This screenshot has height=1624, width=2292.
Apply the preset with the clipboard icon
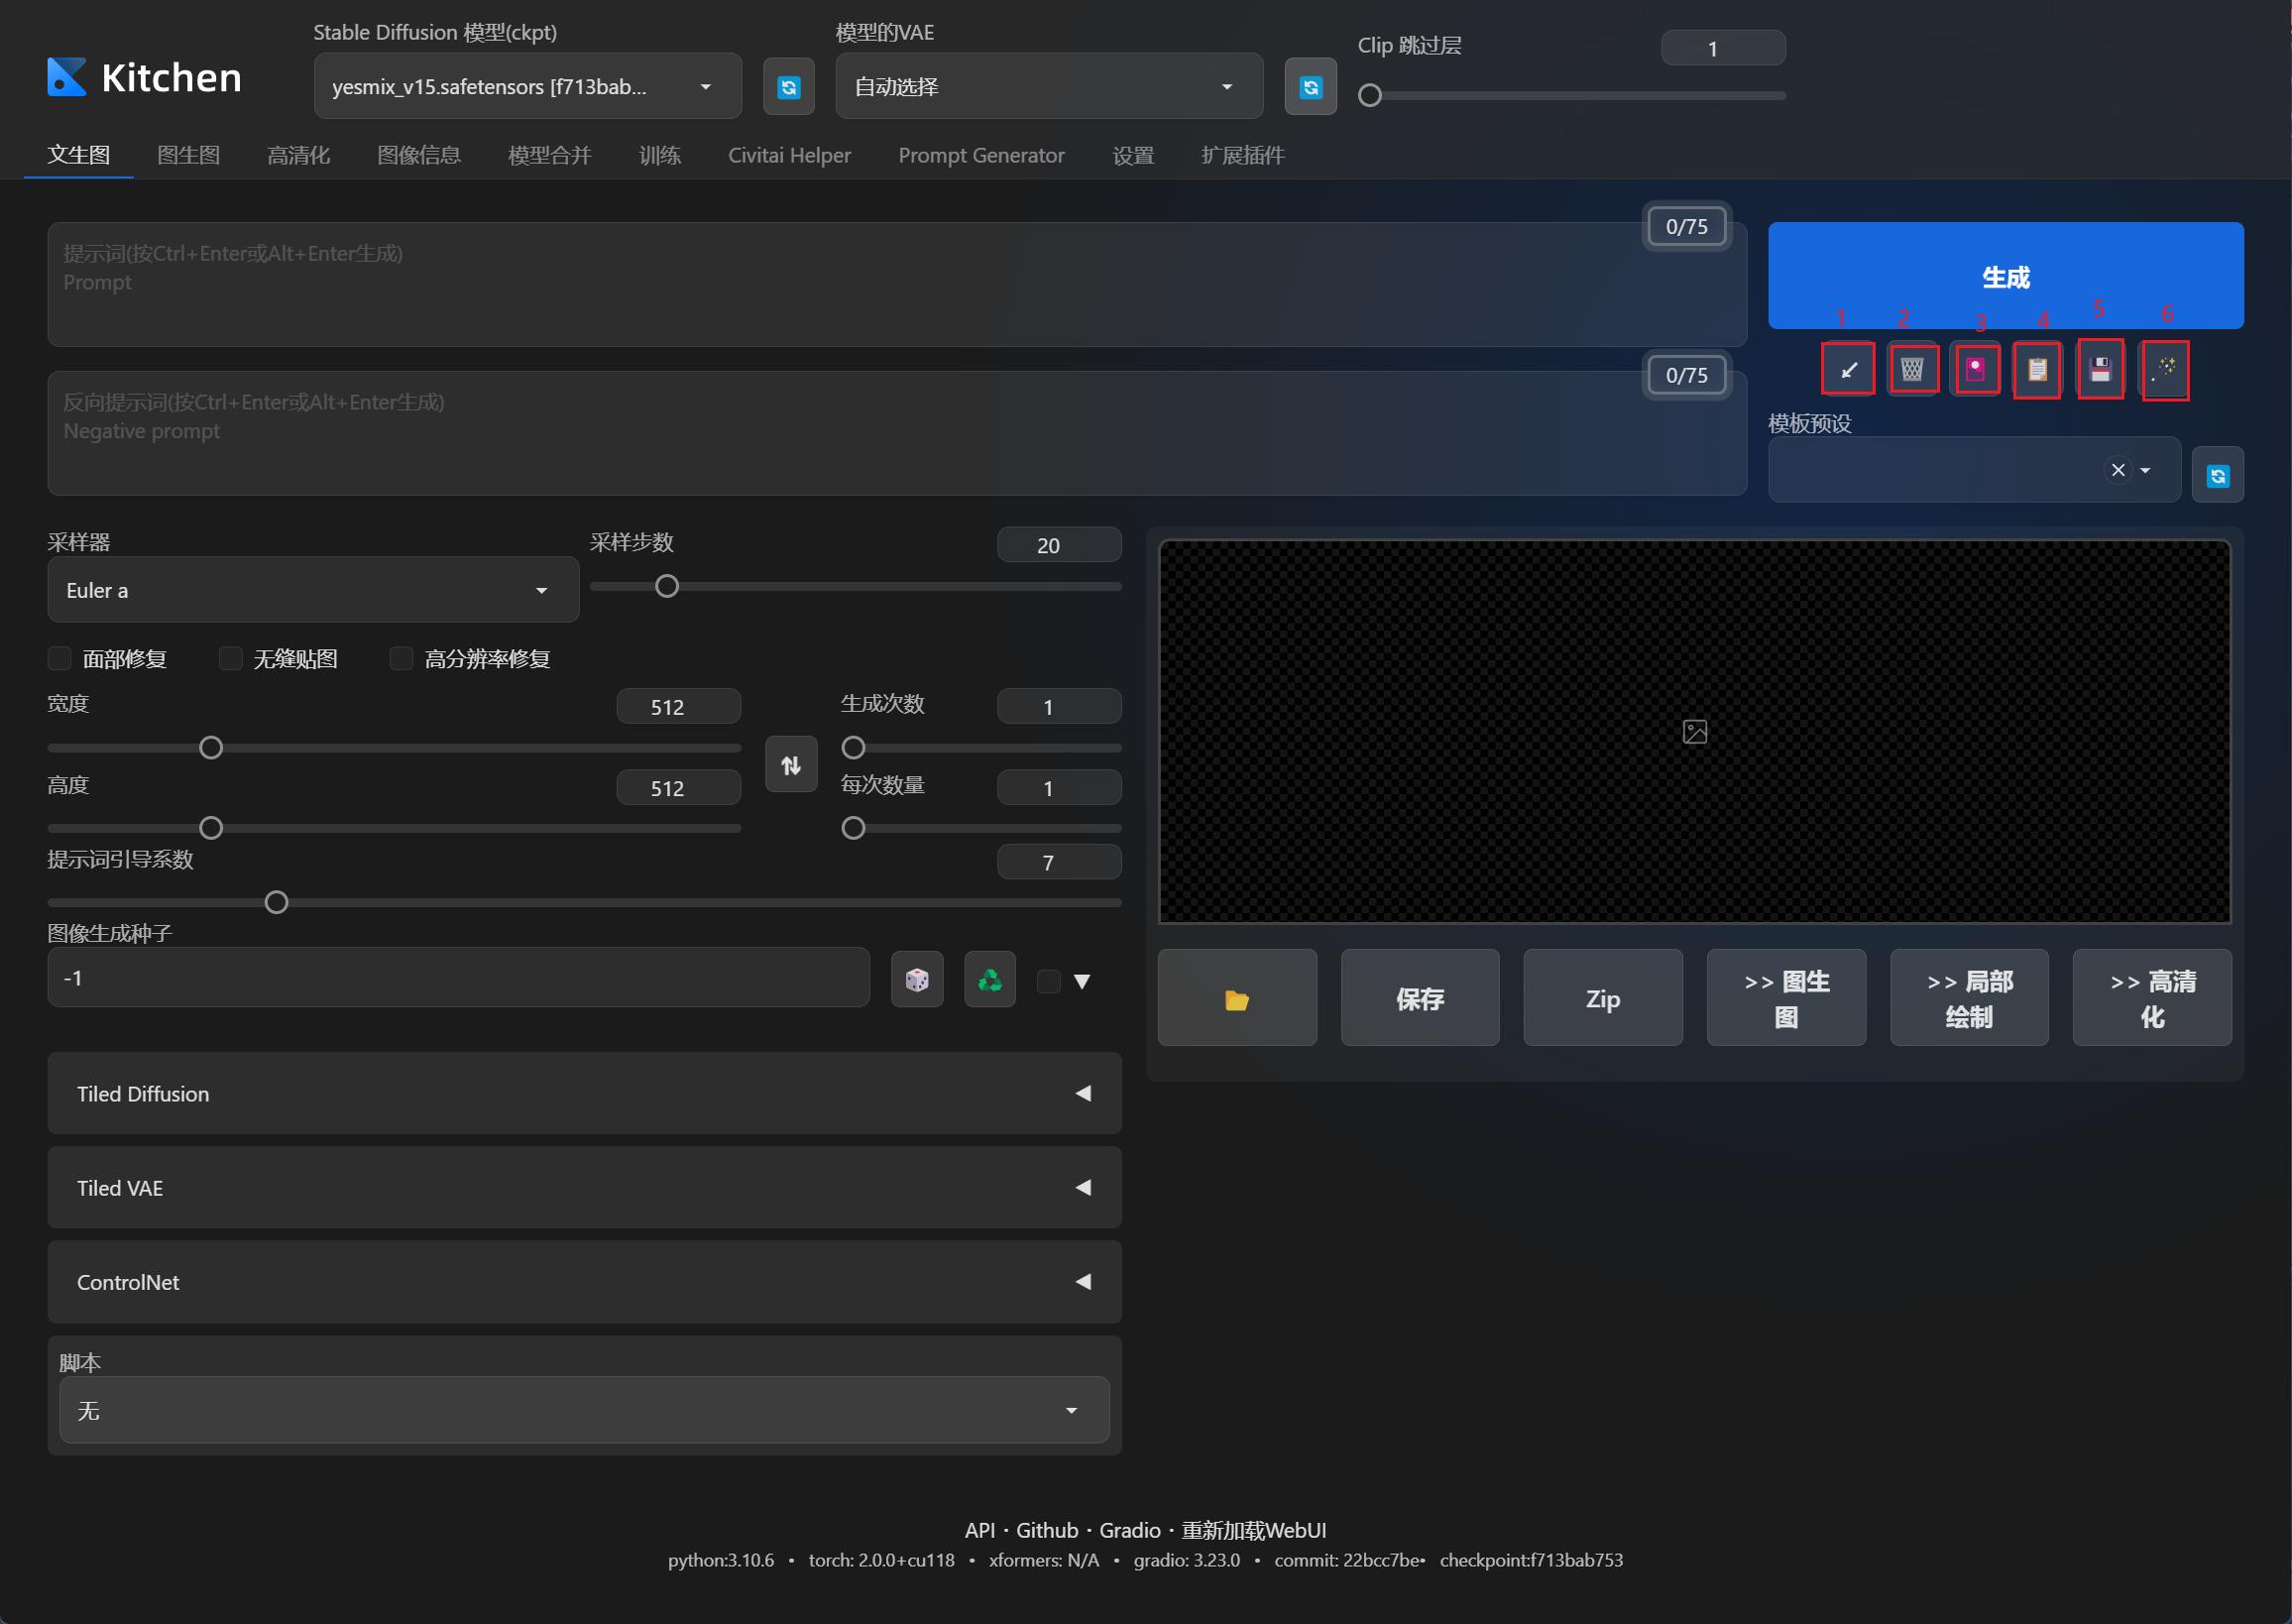coord(2037,370)
